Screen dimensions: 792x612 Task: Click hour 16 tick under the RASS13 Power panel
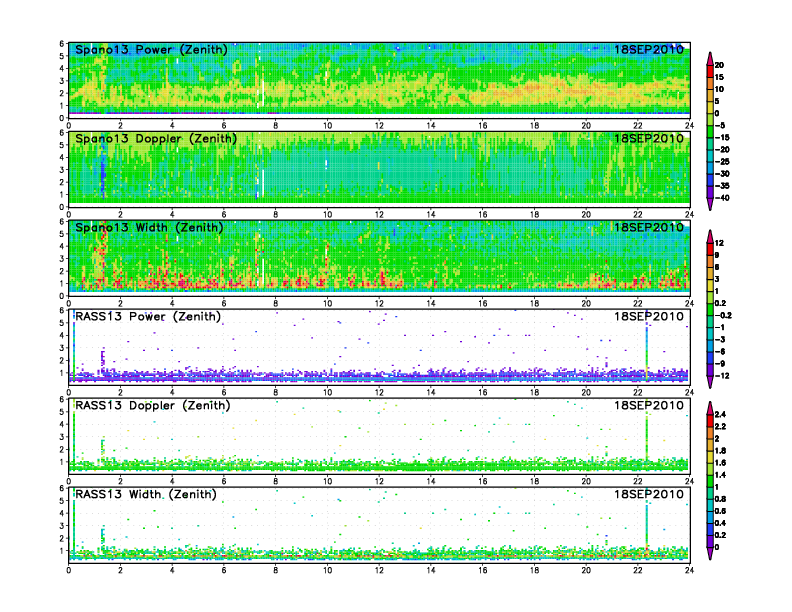482,392
